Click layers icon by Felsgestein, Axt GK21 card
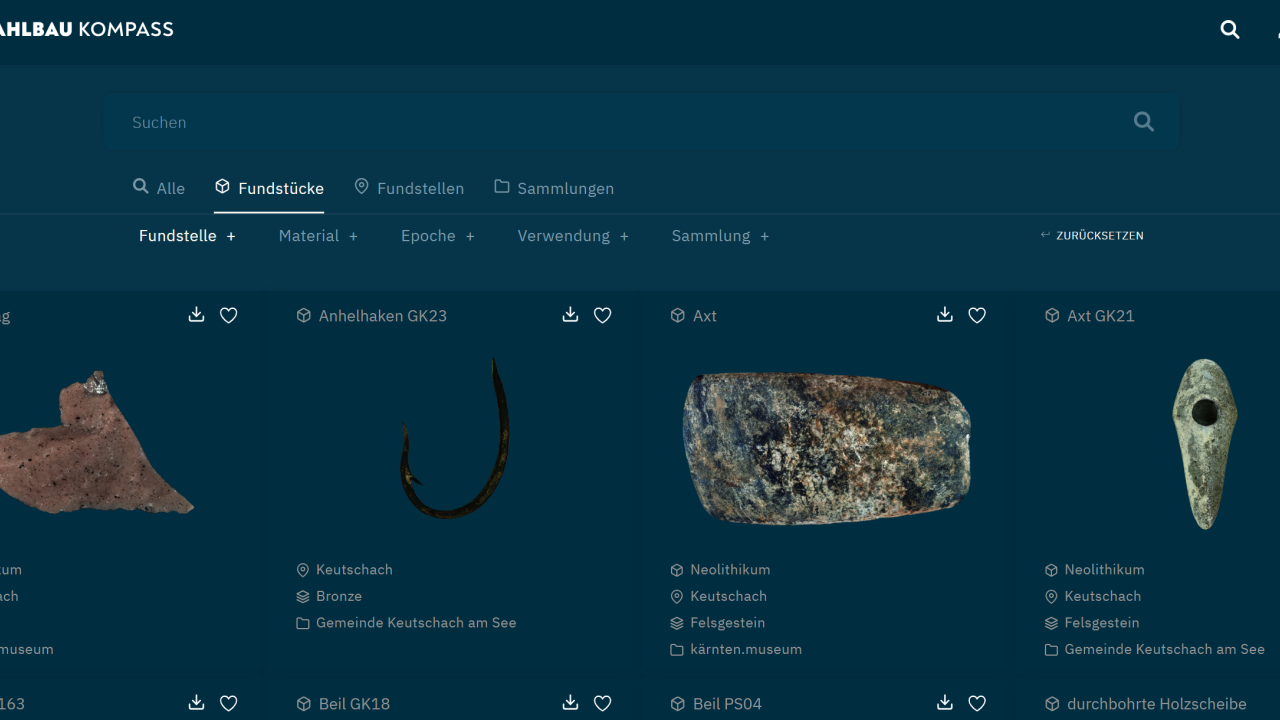1280x720 pixels. coord(1051,623)
